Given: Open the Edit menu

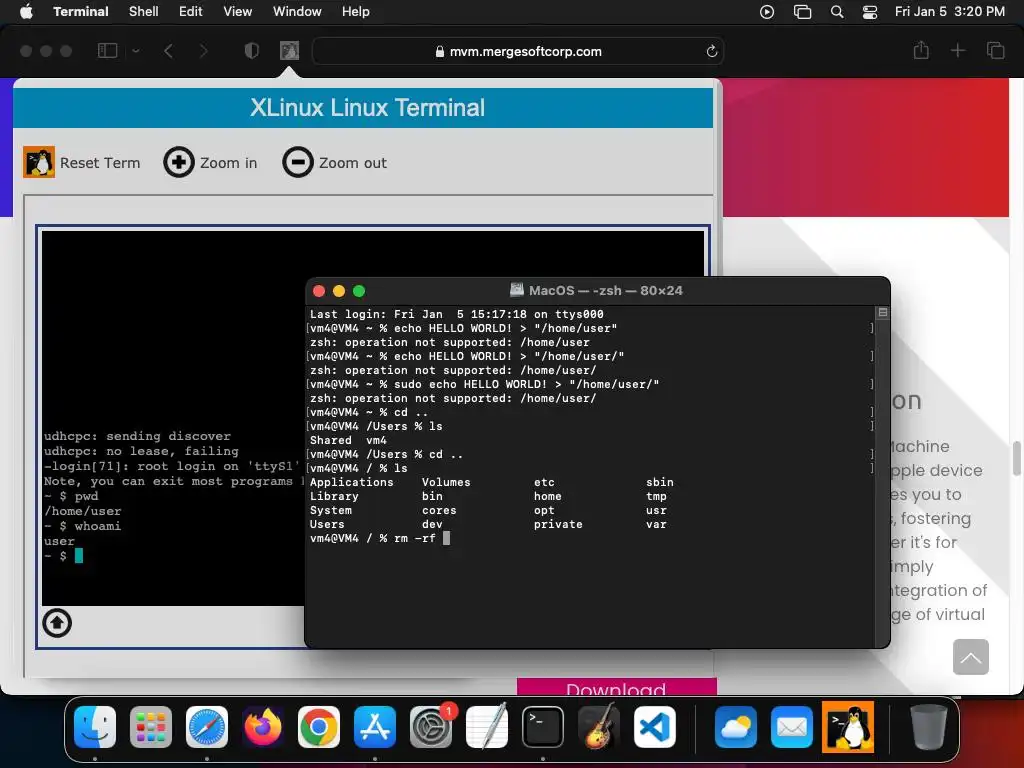Looking at the screenshot, I should [191, 12].
